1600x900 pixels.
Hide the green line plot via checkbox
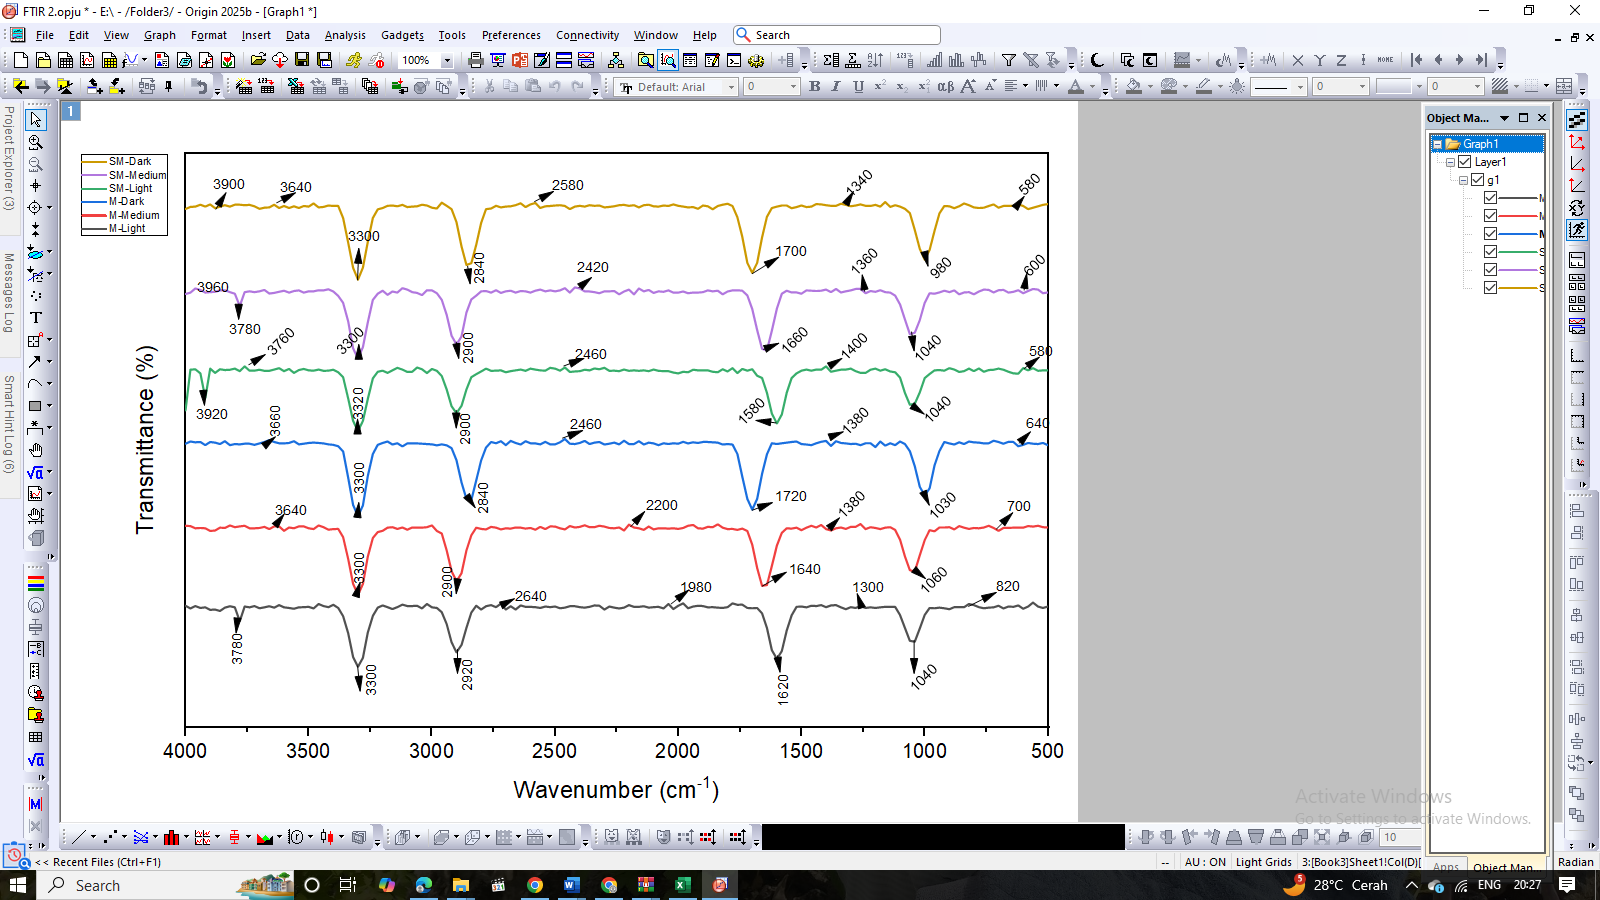1490,252
